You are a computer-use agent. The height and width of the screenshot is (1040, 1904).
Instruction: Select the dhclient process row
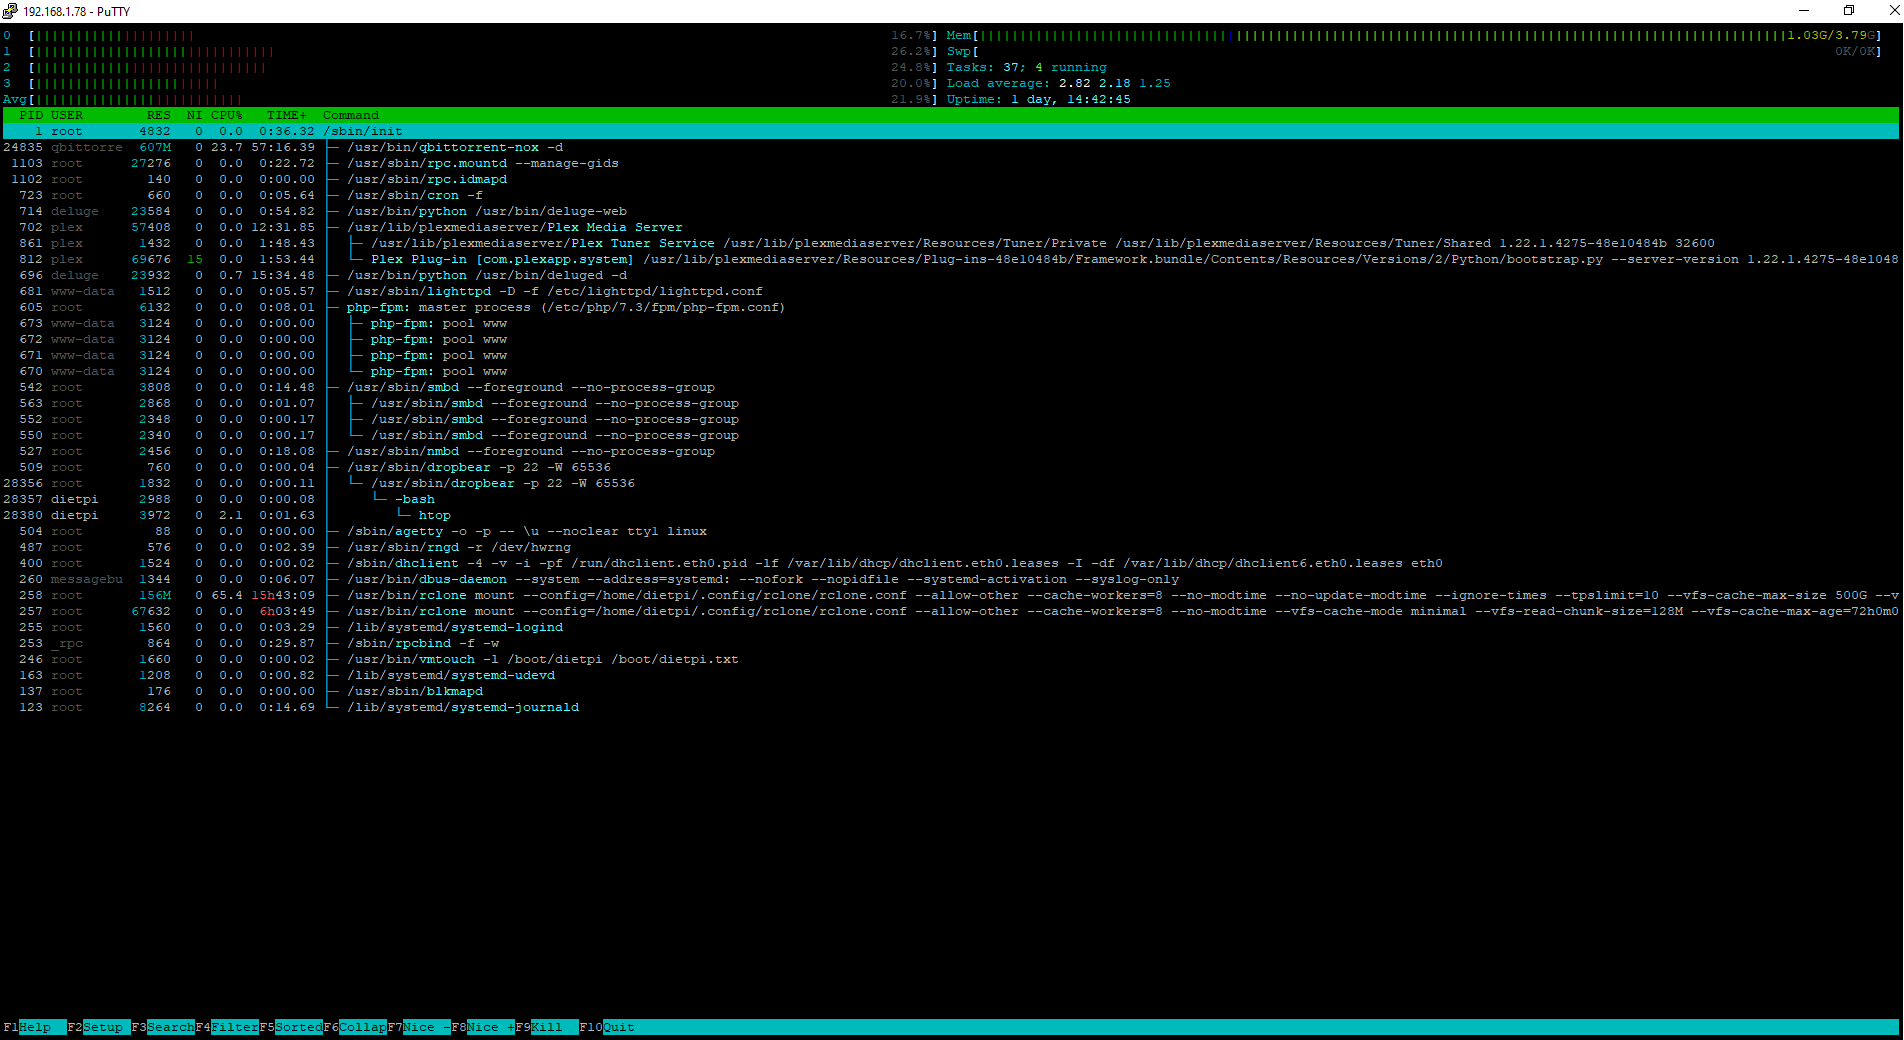[951, 563]
